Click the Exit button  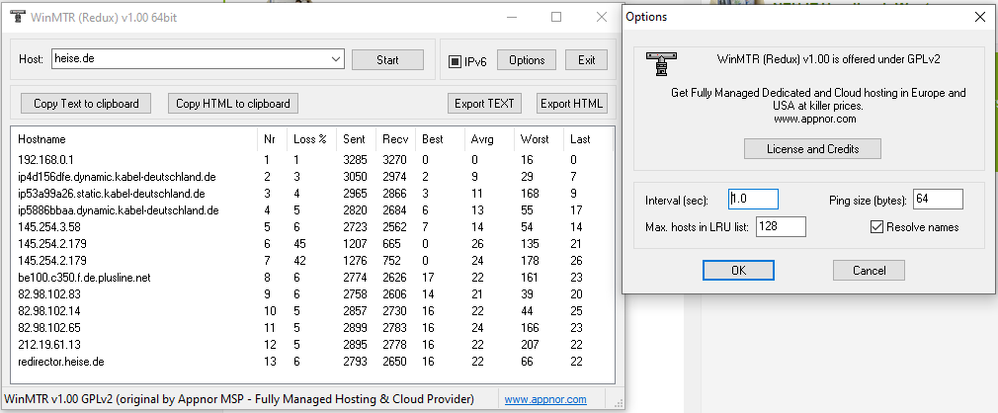click(x=586, y=60)
